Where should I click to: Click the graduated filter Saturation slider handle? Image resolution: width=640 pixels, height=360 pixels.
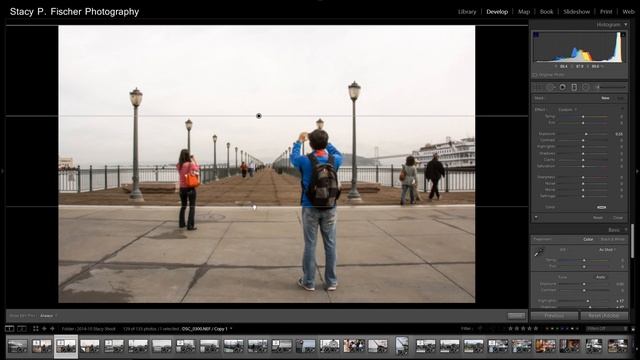click(583, 167)
